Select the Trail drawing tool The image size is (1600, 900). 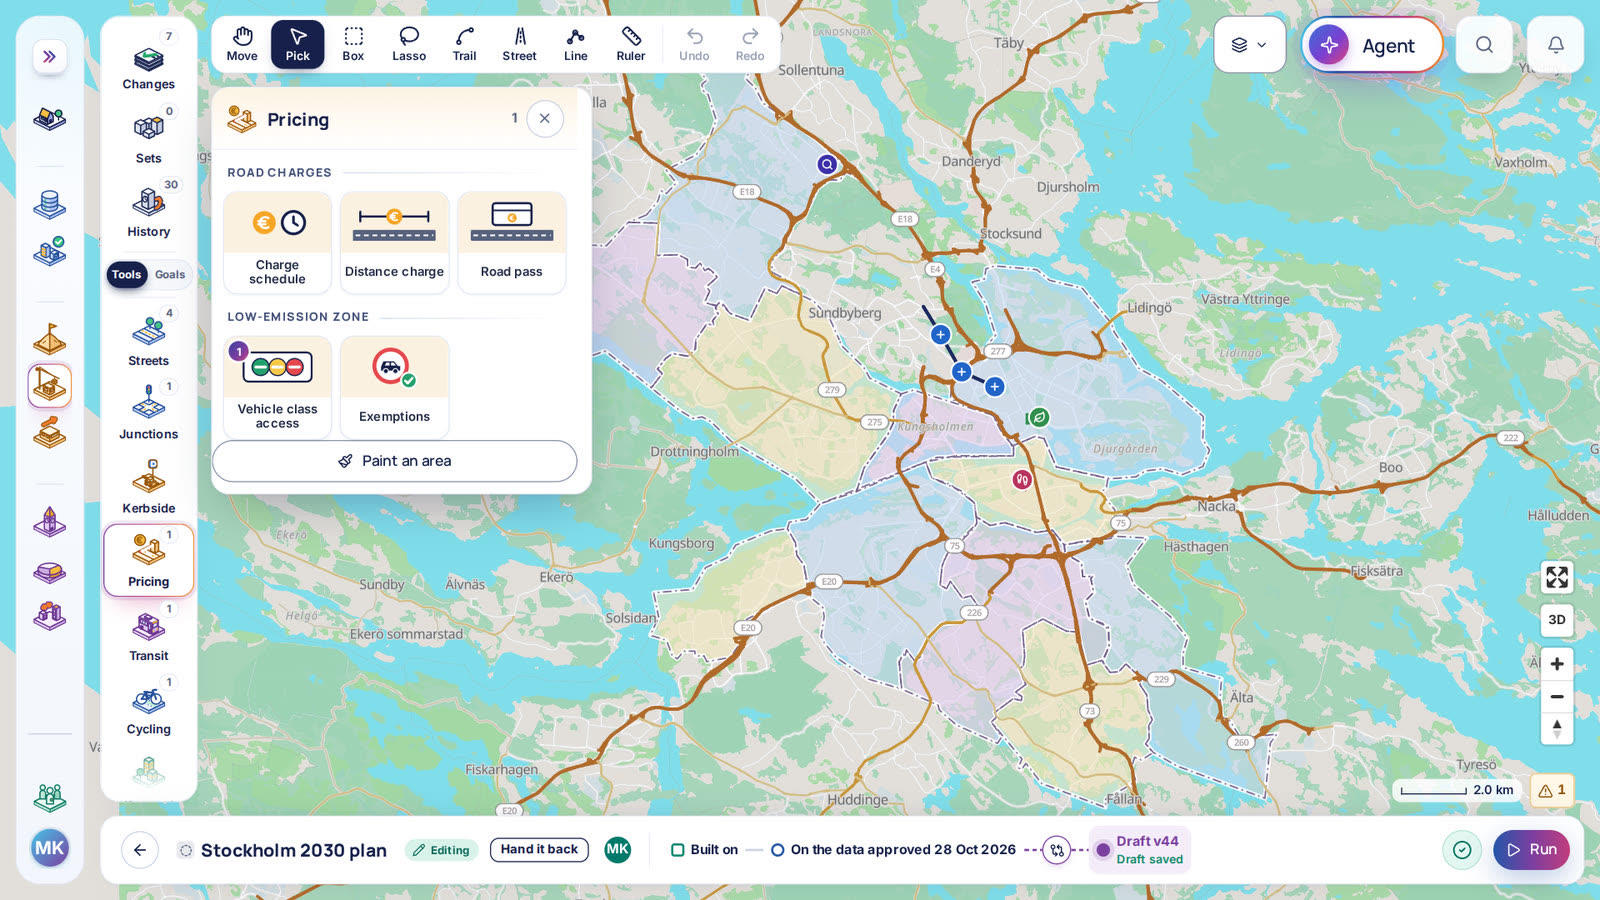click(x=464, y=44)
